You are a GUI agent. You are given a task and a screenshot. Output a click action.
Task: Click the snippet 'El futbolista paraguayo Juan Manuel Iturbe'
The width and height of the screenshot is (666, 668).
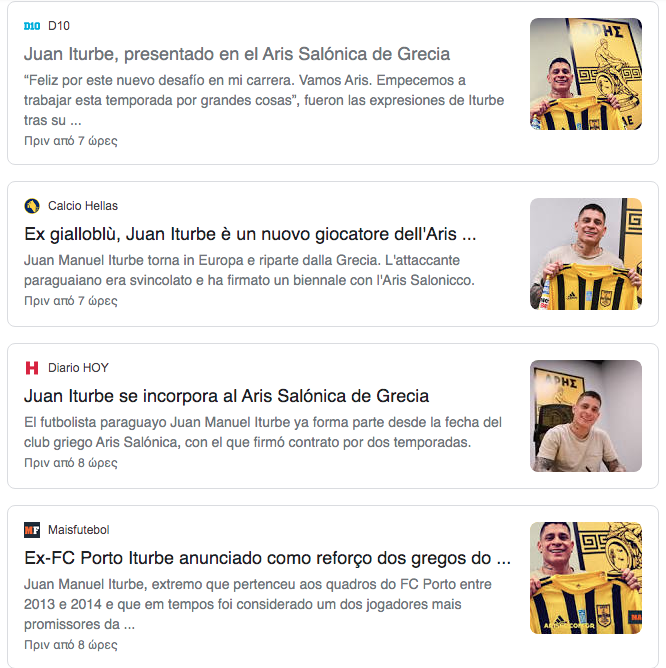click(x=262, y=432)
